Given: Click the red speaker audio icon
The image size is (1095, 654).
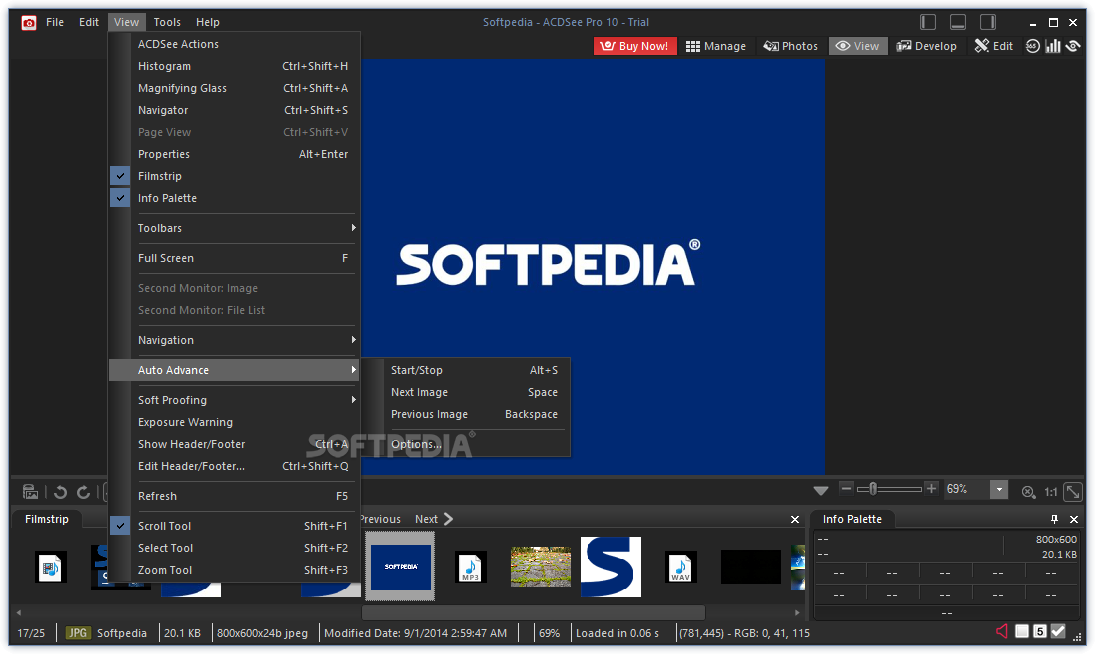Looking at the screenshot, I should [1002, 631].
